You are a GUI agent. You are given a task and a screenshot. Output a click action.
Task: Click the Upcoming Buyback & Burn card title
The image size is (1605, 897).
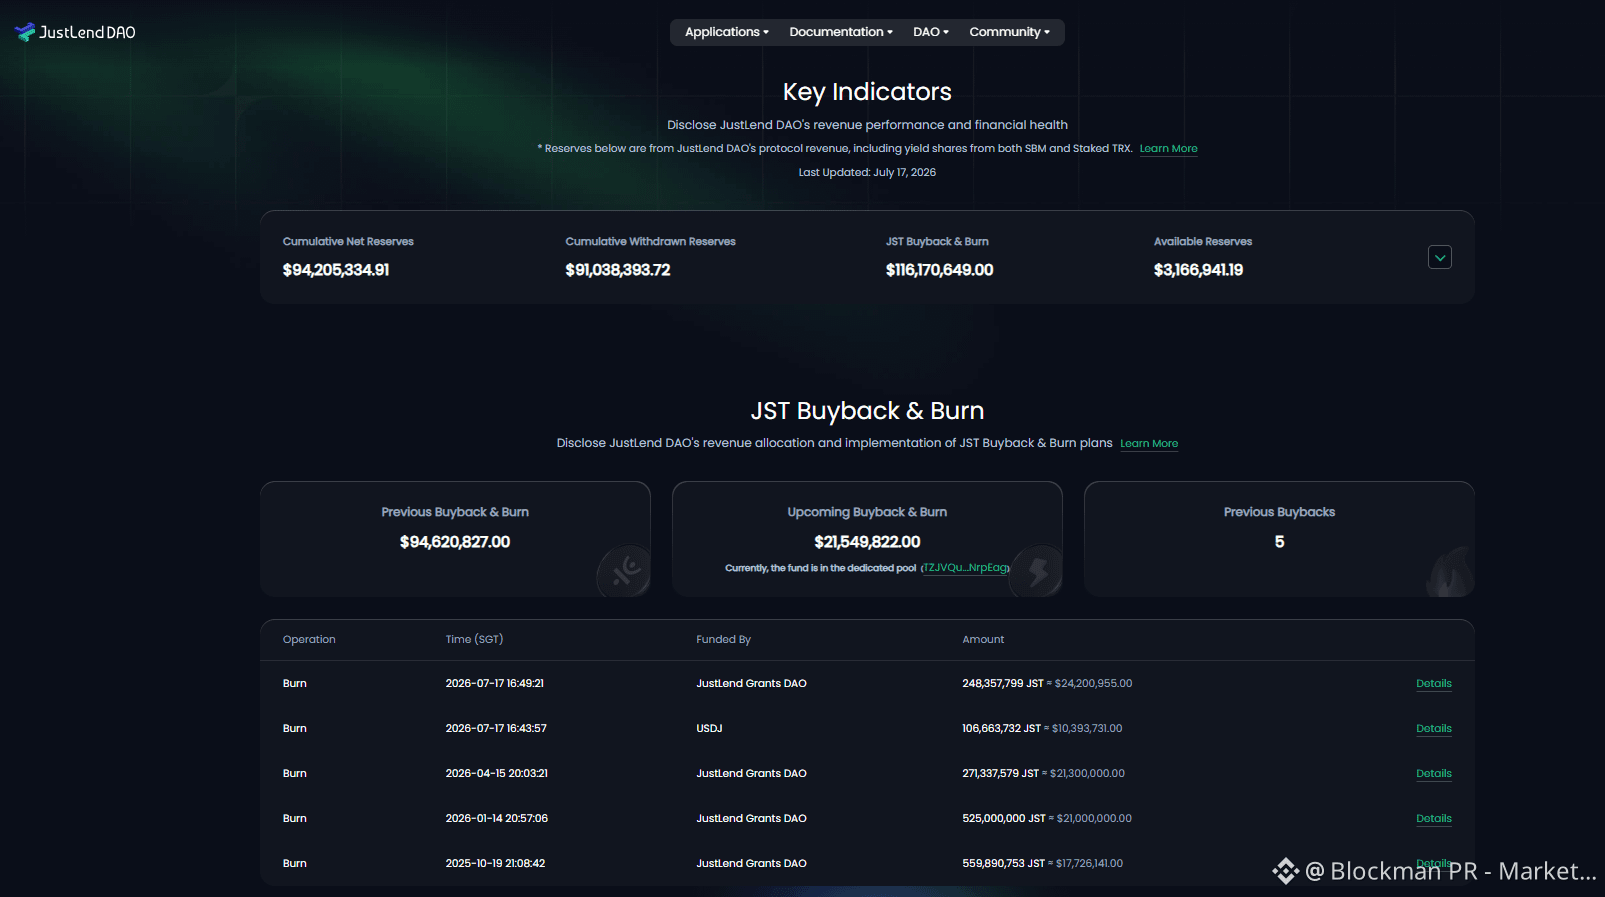867,512
